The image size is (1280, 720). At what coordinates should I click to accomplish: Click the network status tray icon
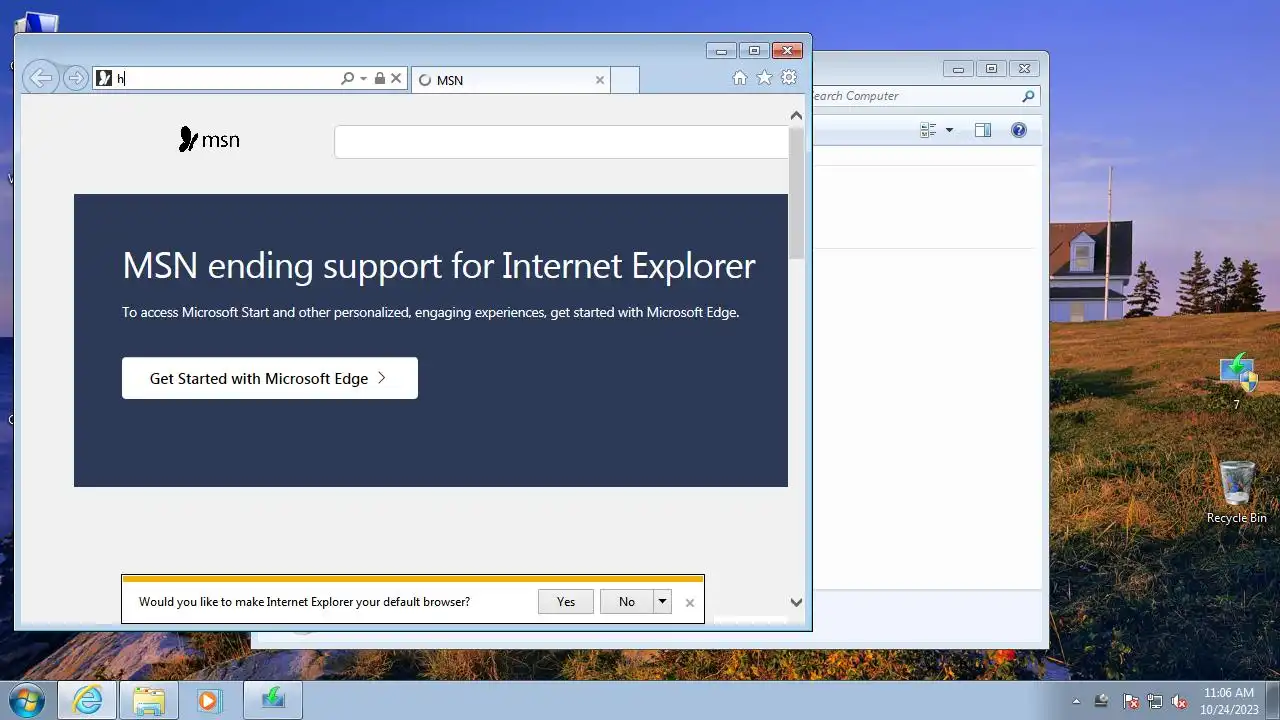[1155, 701]
